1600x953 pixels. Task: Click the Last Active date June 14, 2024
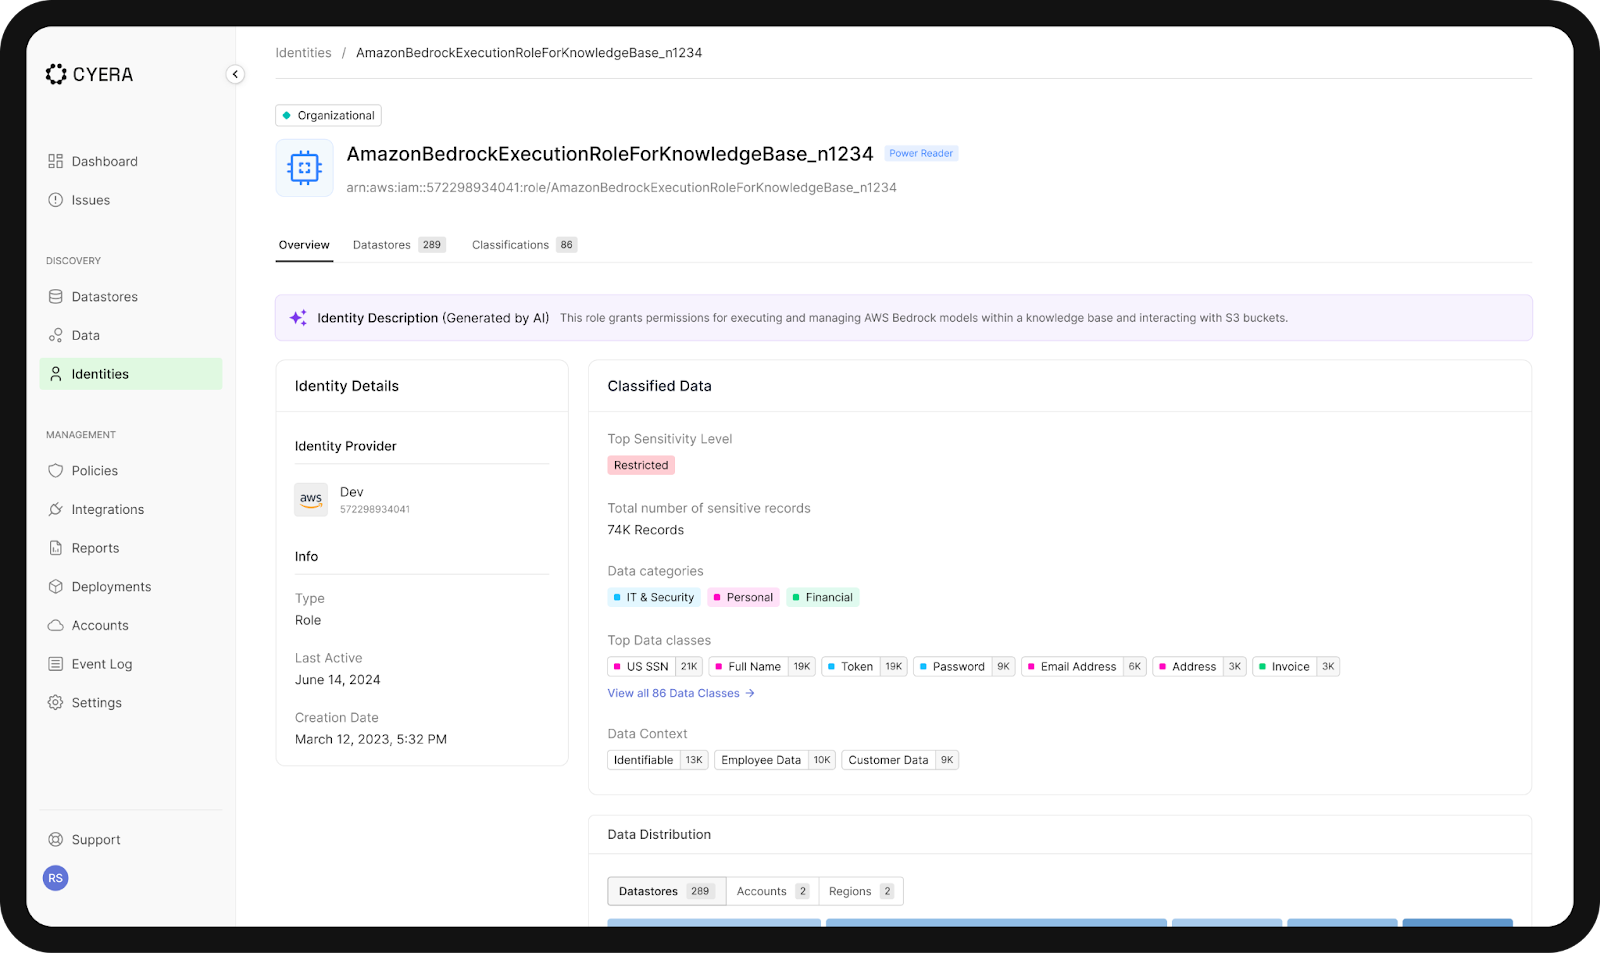[338, 680]
